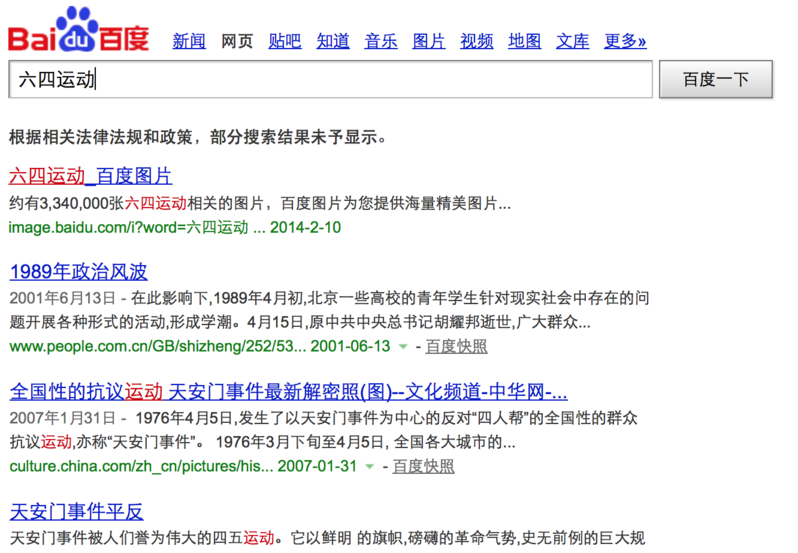Switch to 图片 image search
The height and width of the screenshot is (553, 798).
(429, 41)
